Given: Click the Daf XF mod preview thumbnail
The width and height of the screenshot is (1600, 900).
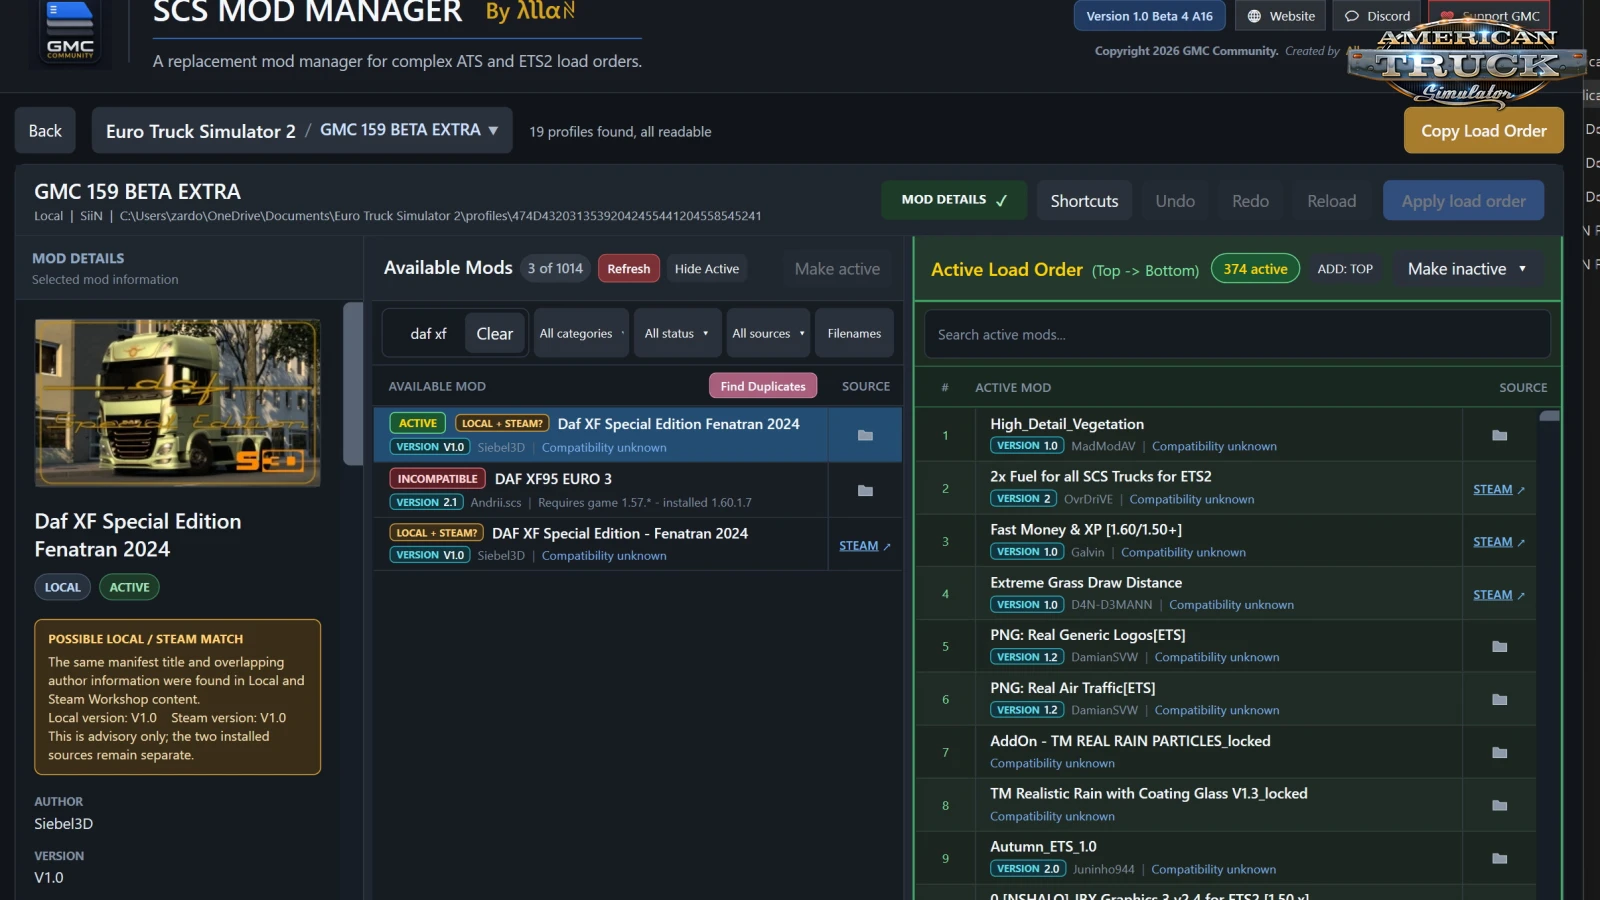Looking at the screenshot, I should coord(178,403).
